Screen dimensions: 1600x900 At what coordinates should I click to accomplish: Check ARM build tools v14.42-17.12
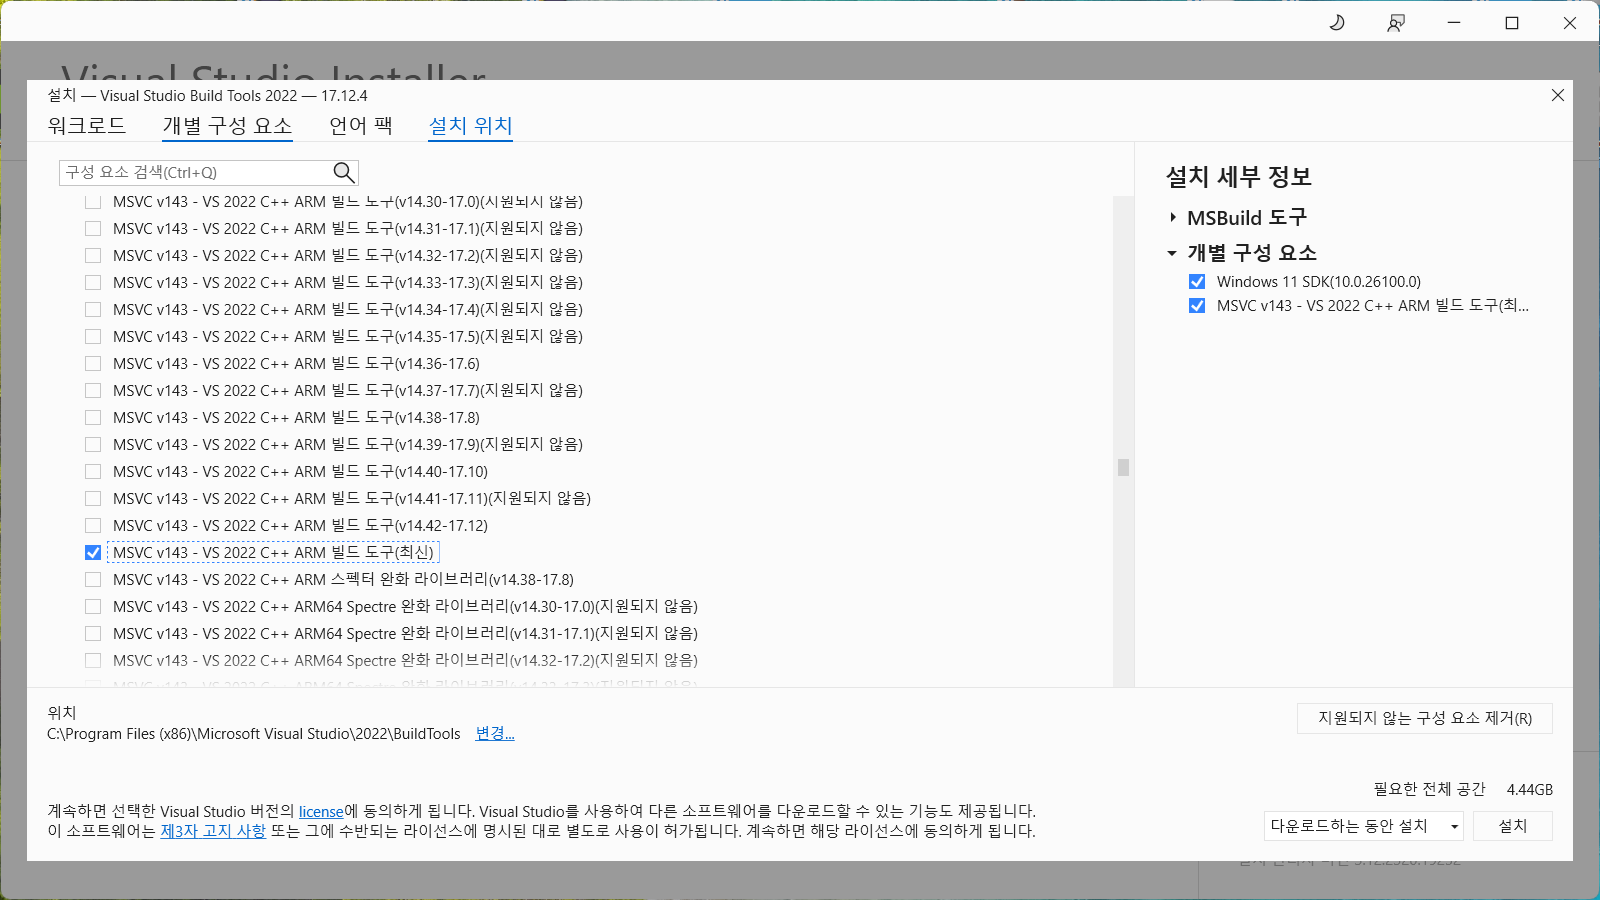pos(93,526)
